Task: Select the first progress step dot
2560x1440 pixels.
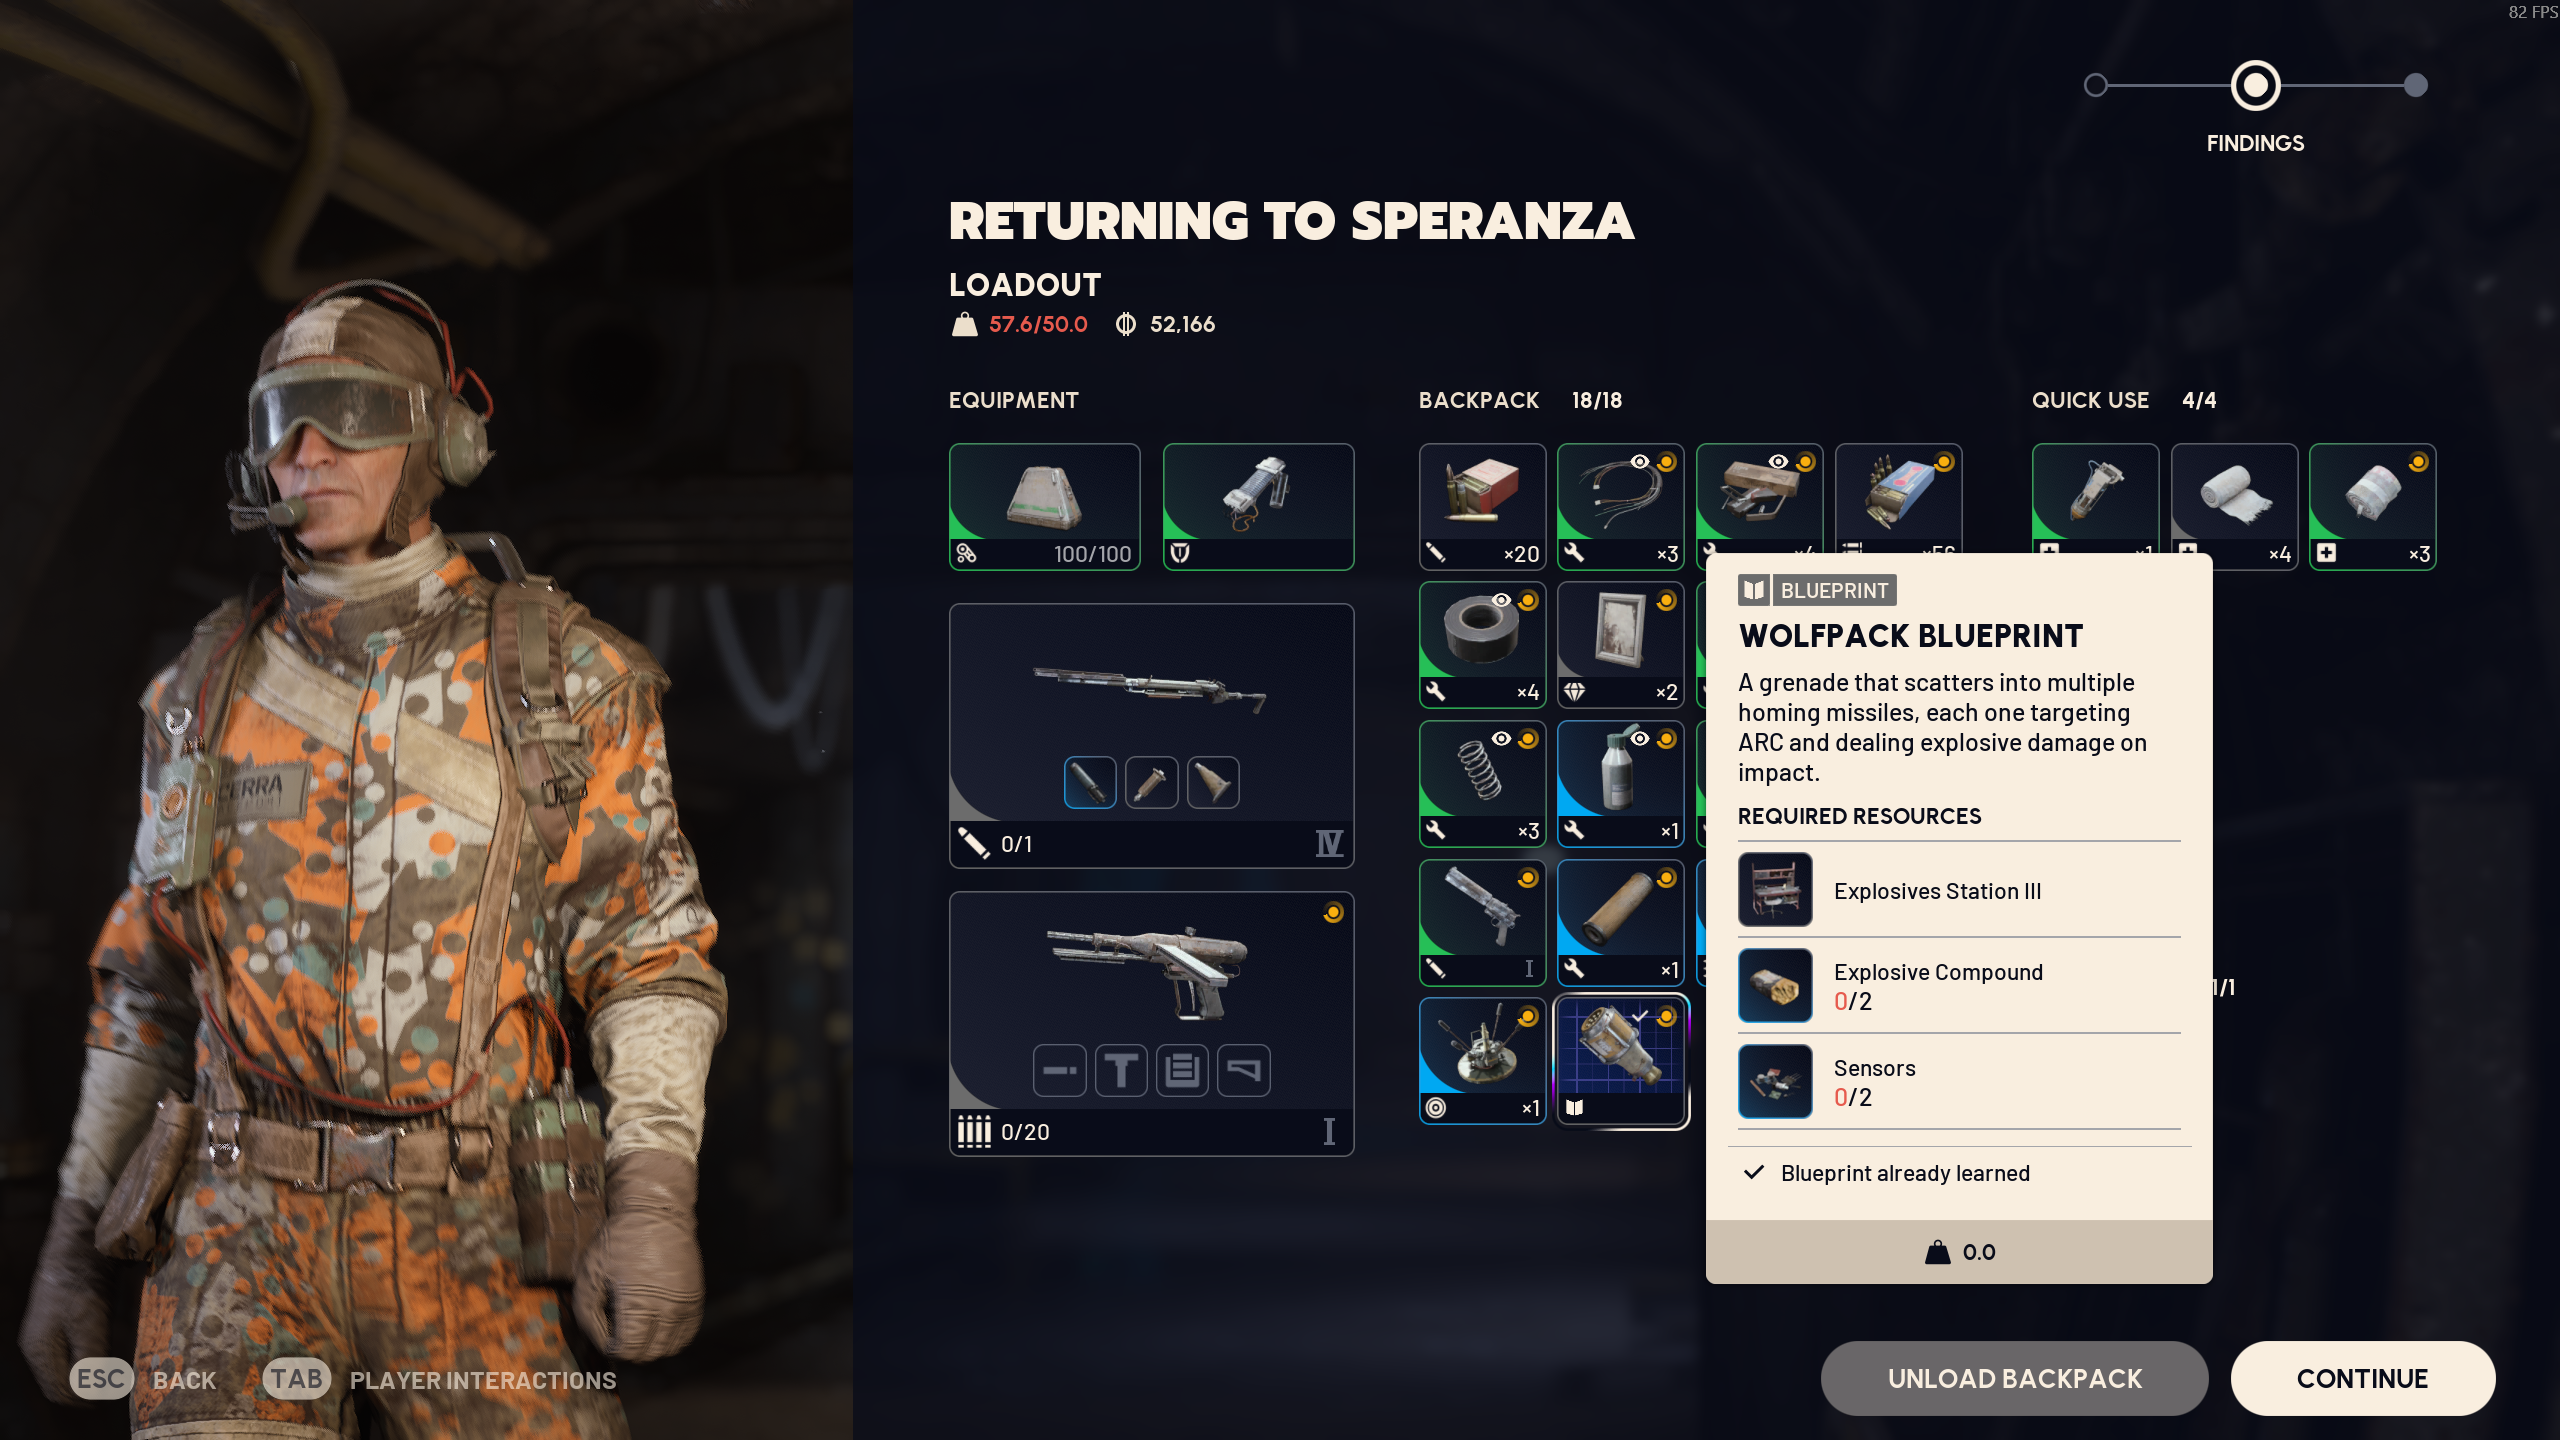Action: tap(2095, 86)
